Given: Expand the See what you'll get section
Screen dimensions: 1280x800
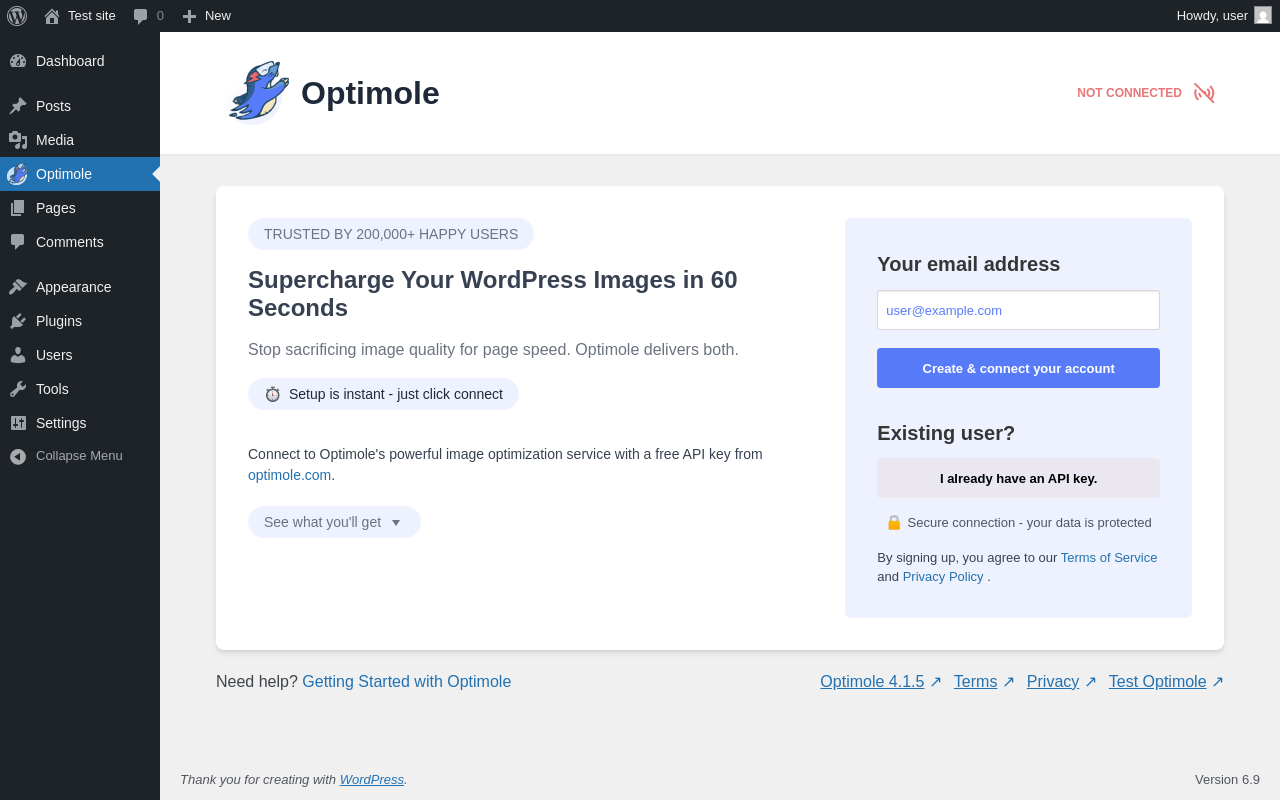Looking at the screenshot, I should [x=334, y=522].
